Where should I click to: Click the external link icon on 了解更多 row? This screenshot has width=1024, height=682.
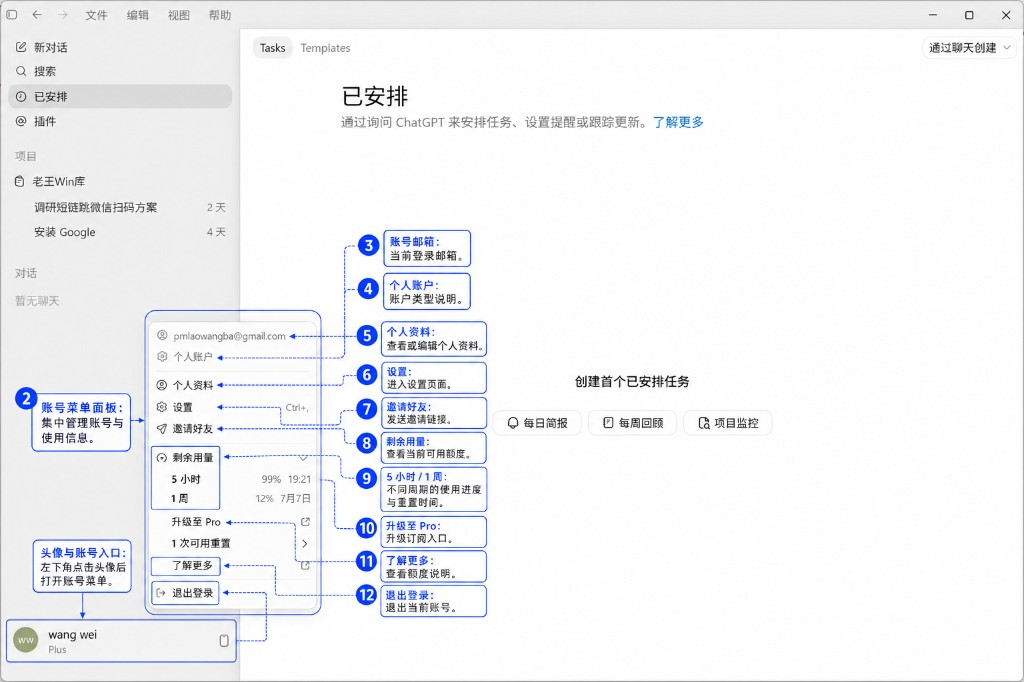coord(305,566)
